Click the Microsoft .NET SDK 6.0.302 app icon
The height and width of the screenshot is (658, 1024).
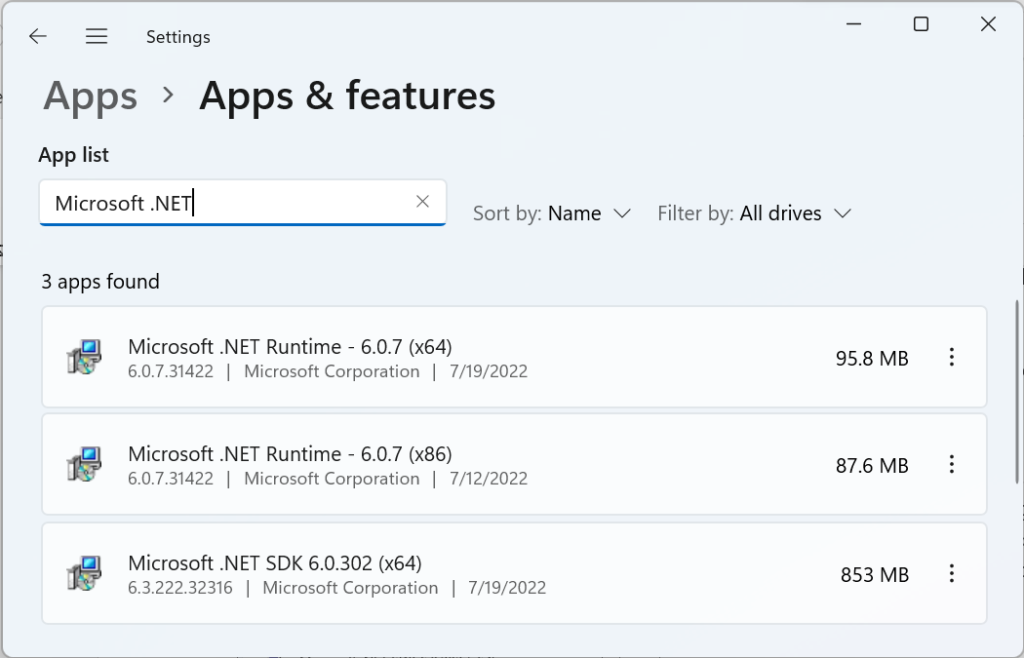click(88, 573)
